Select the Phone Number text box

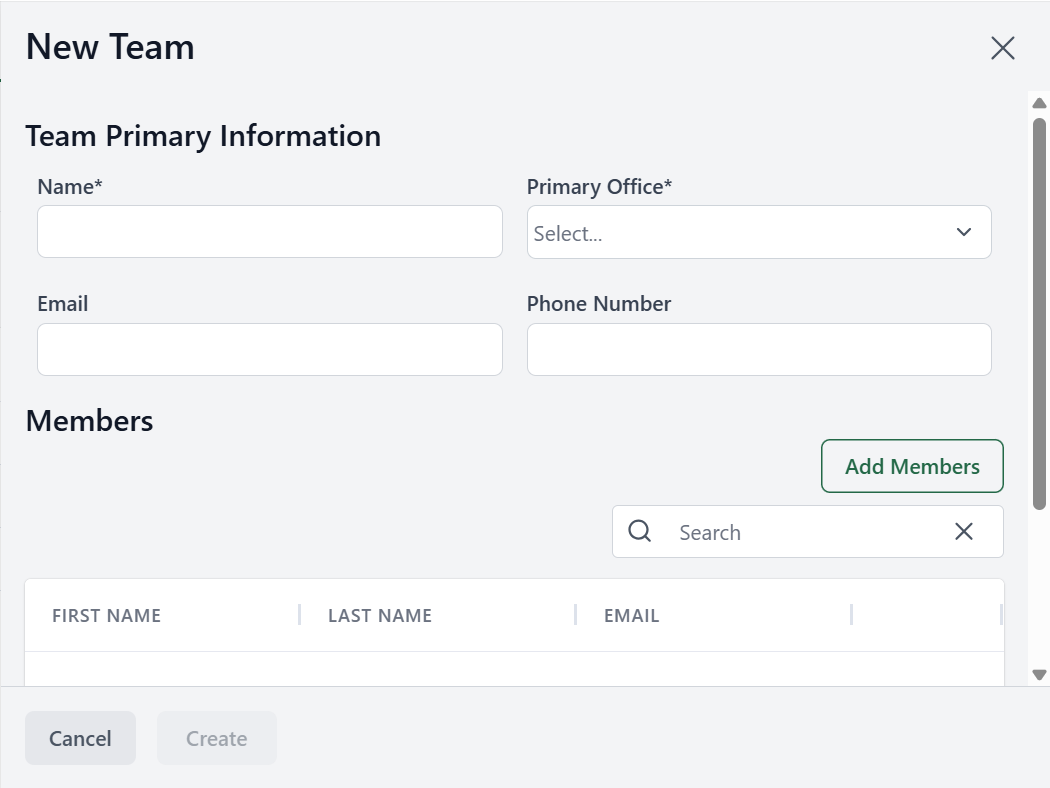point(759,349)
